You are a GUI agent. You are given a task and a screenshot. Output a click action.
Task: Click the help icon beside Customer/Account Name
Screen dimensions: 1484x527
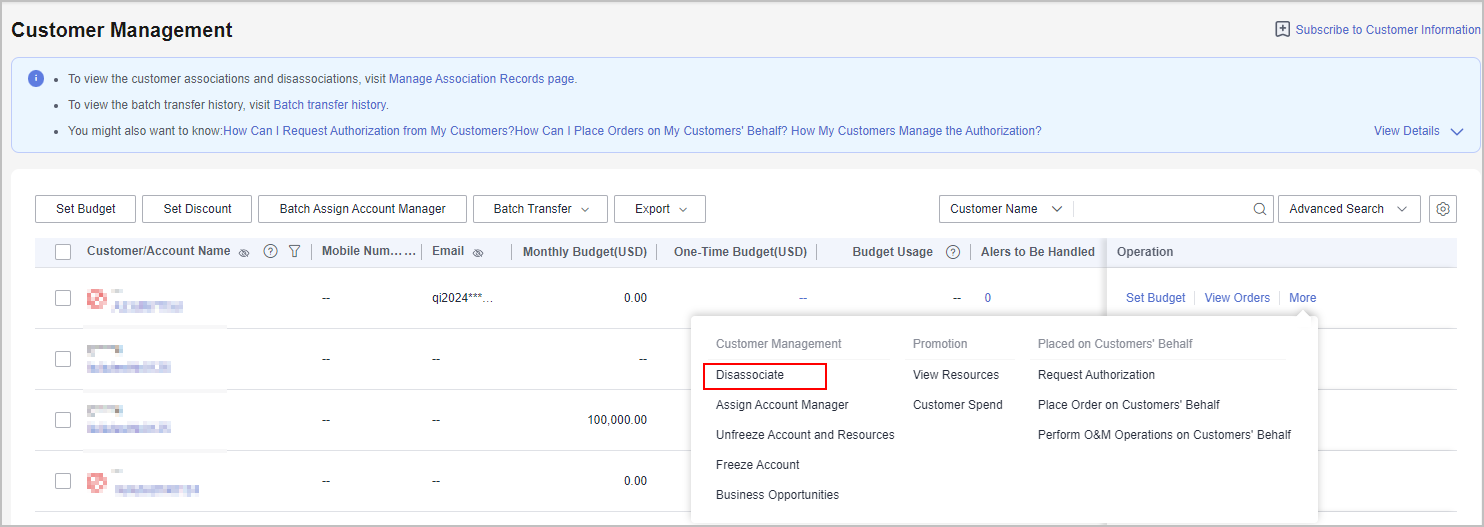tap(270, 252)
